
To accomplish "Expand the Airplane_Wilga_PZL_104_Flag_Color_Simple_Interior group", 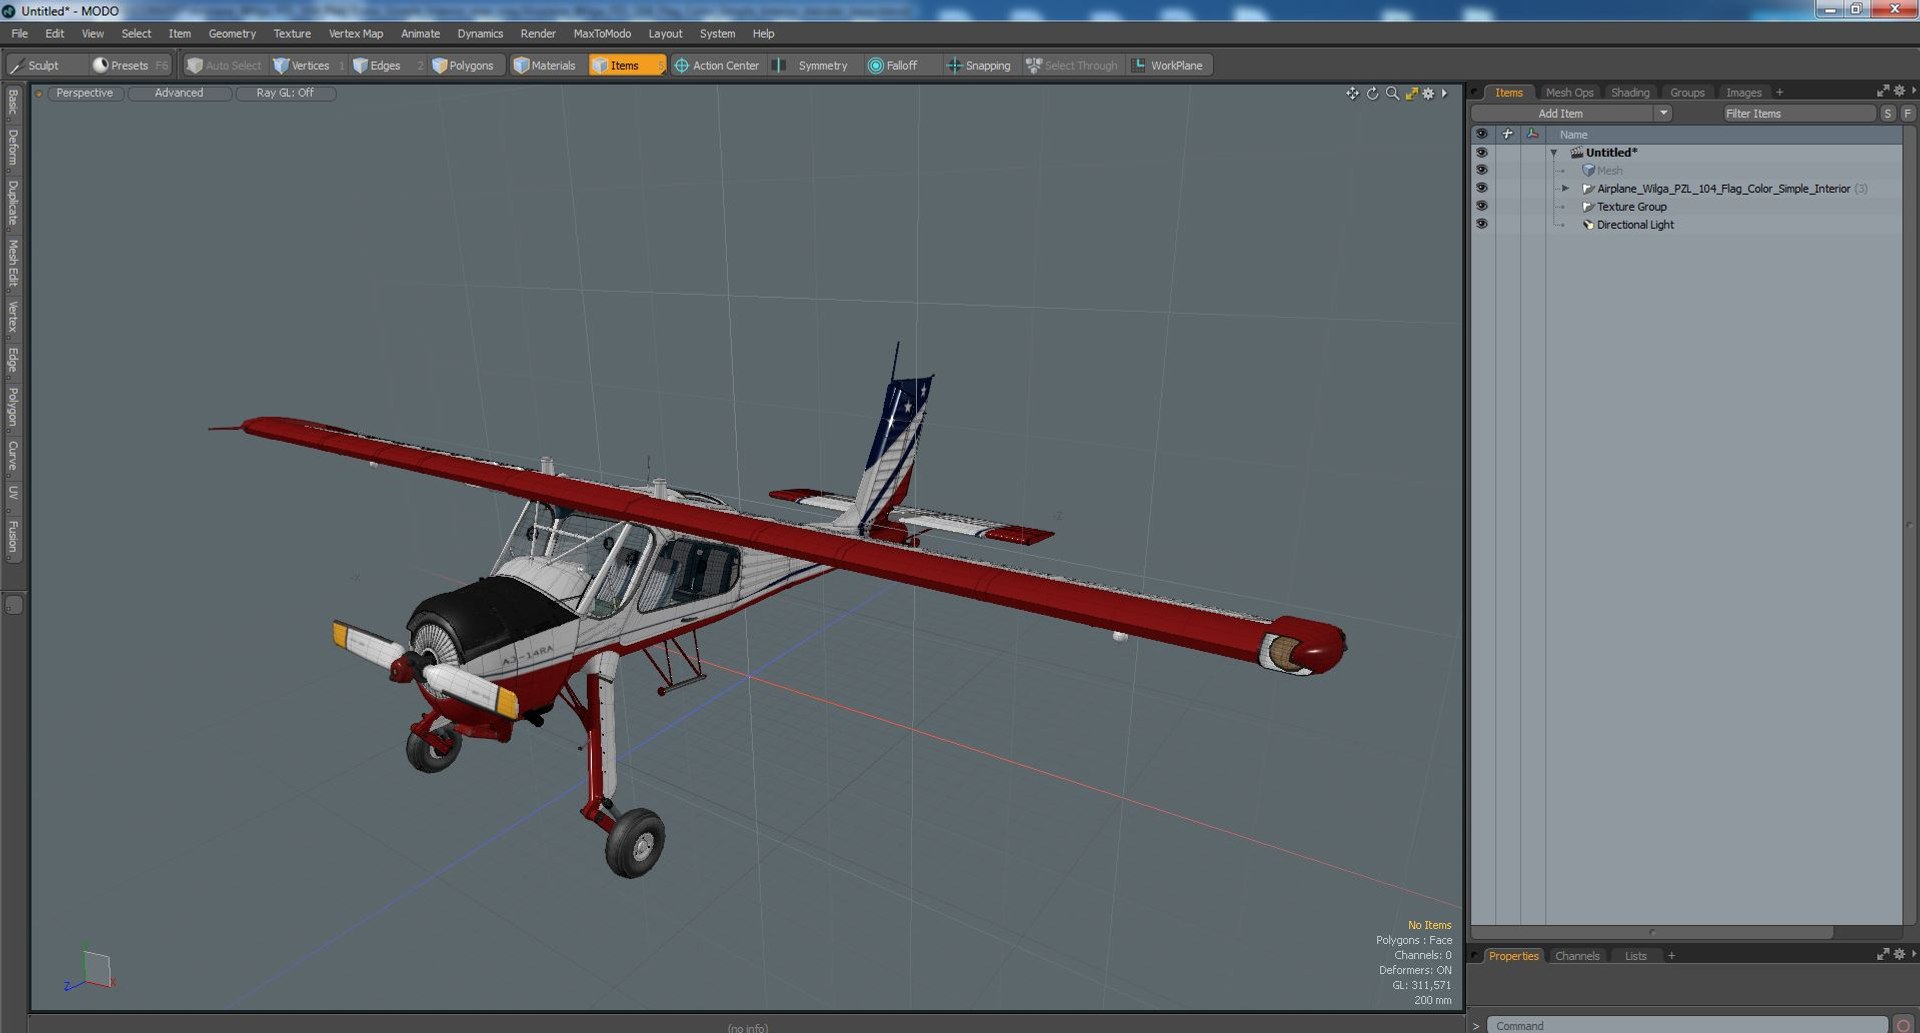I will pos(1565,188).
